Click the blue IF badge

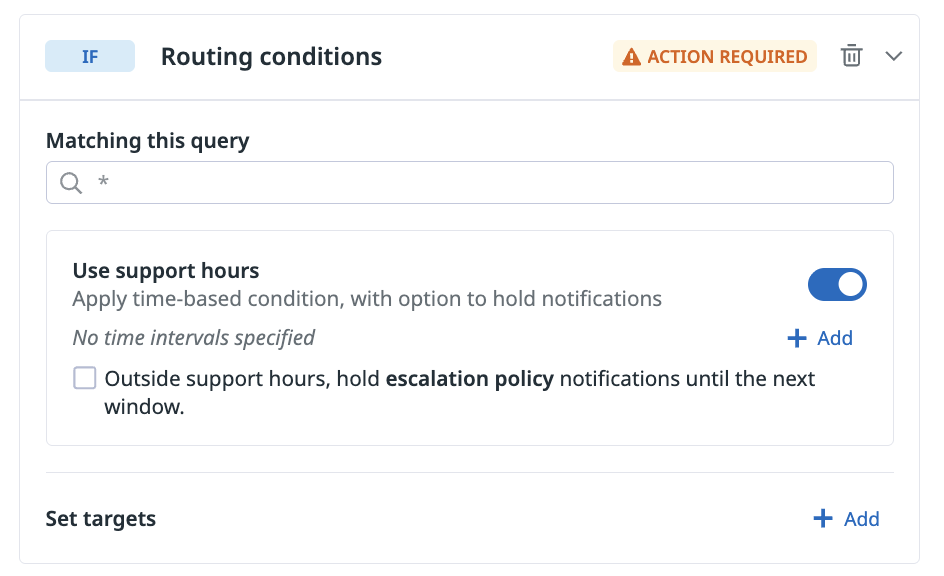click(x=90, y=56)
